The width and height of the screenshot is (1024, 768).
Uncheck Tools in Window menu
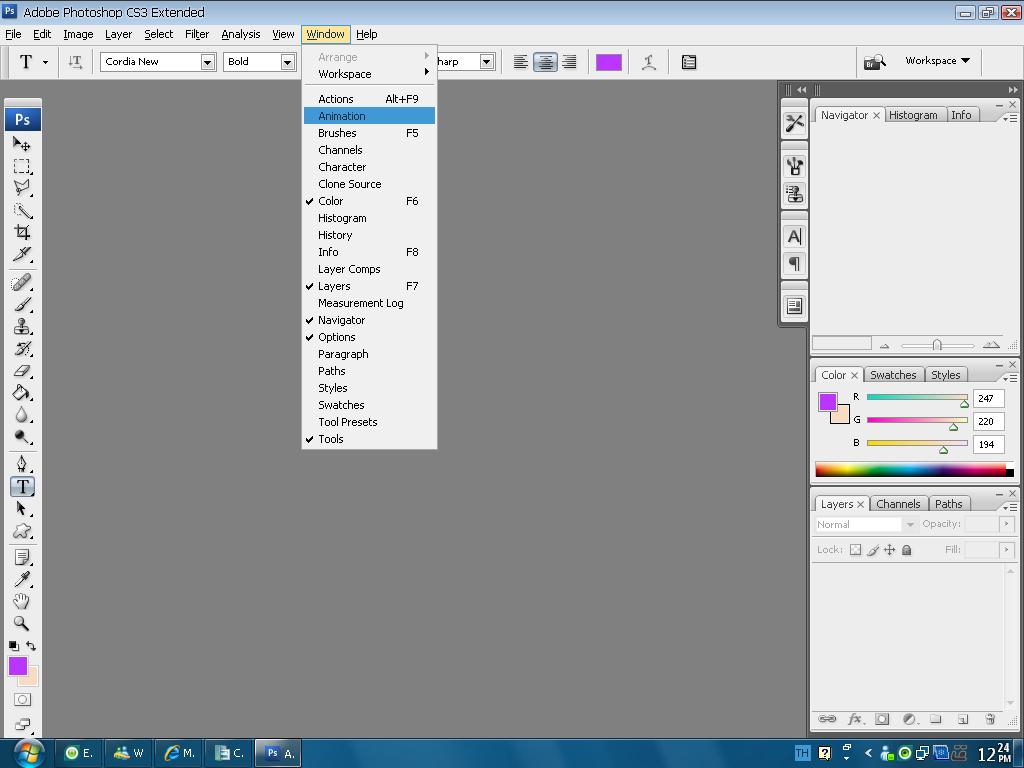coord(369,439)
